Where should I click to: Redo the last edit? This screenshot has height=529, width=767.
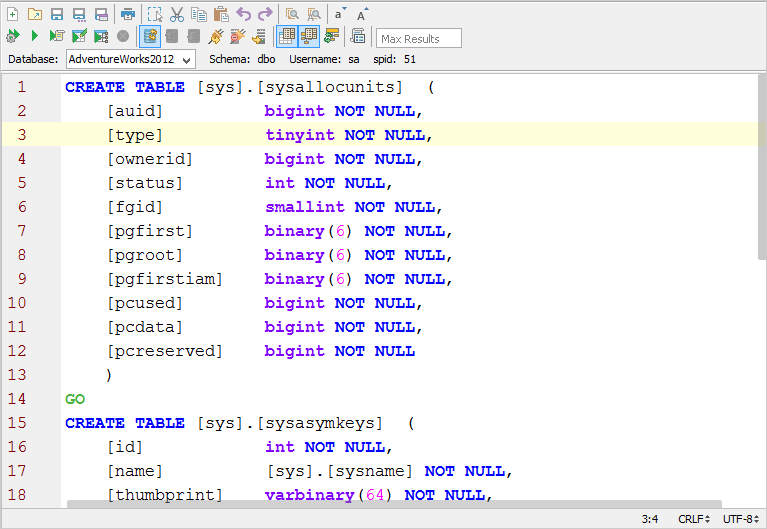point(265,15)
